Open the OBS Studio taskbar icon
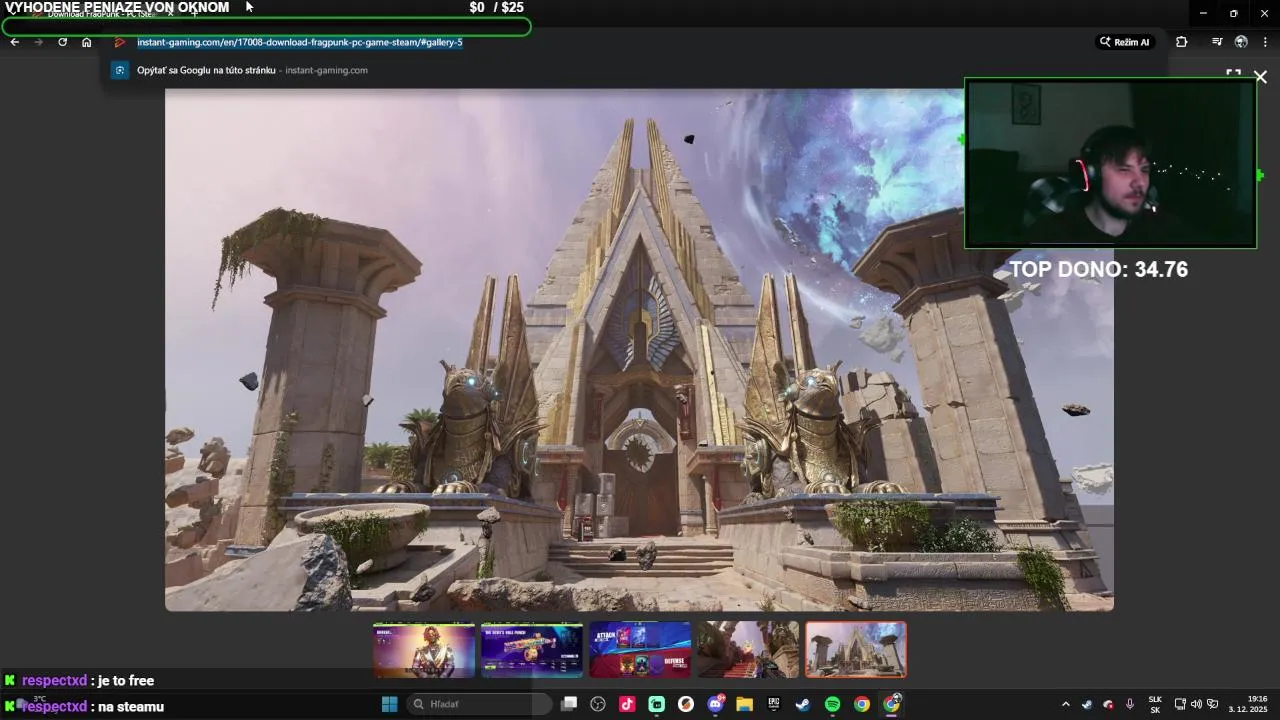 click(x=598, y=704)
